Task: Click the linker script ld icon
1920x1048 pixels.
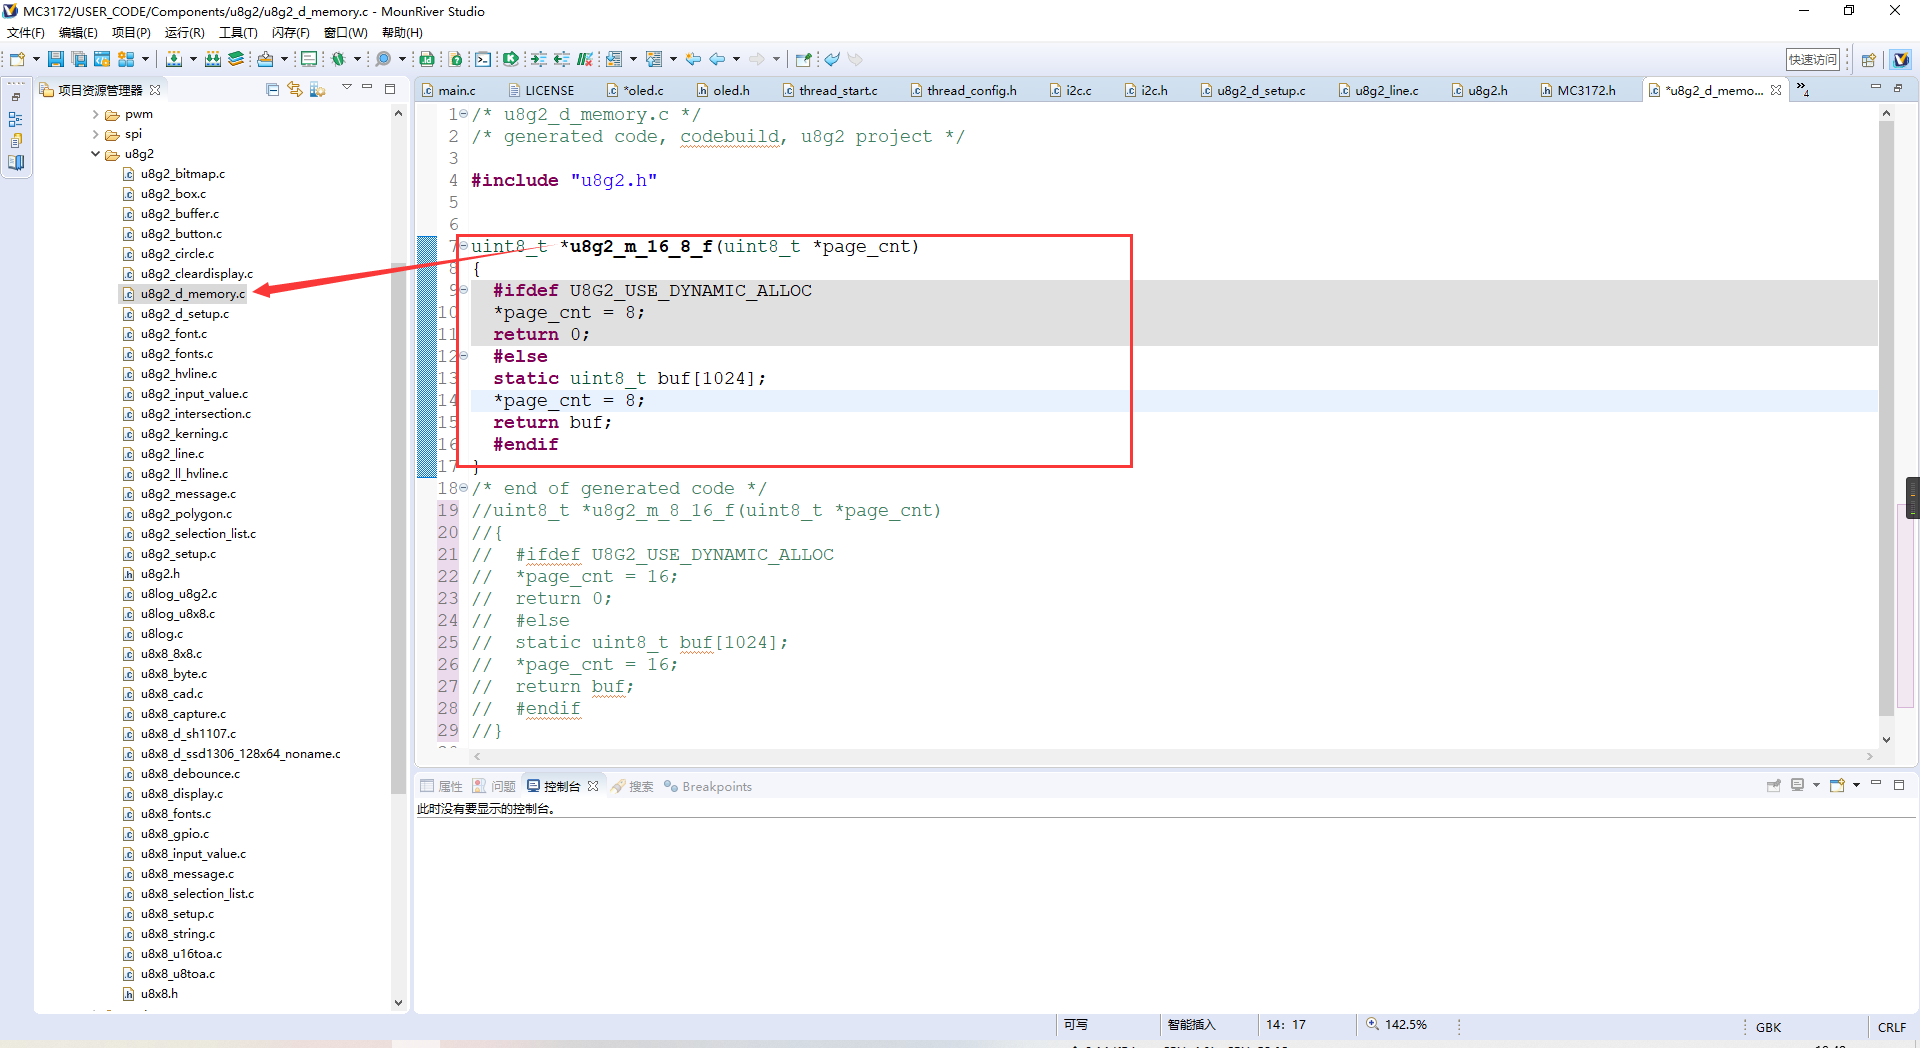Action: [x=427, y=59]
